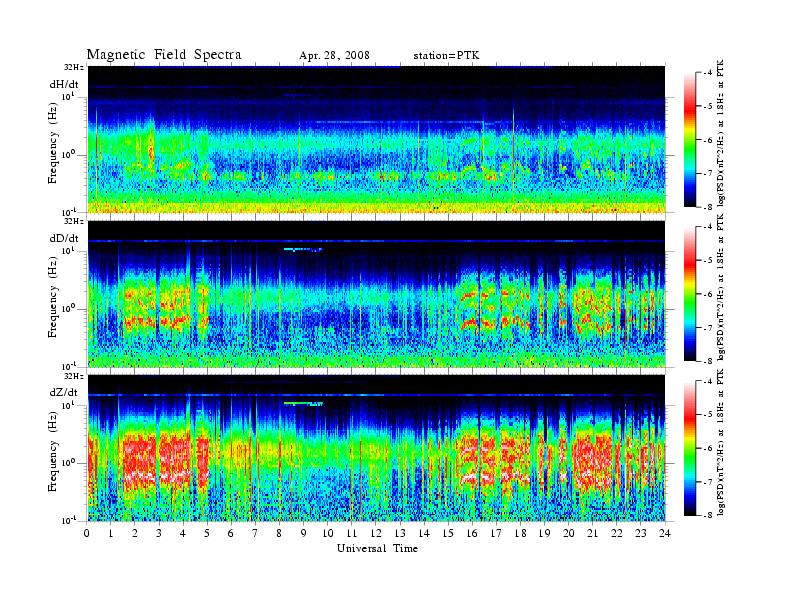Click time tick label 16

(x=472, y=534)
